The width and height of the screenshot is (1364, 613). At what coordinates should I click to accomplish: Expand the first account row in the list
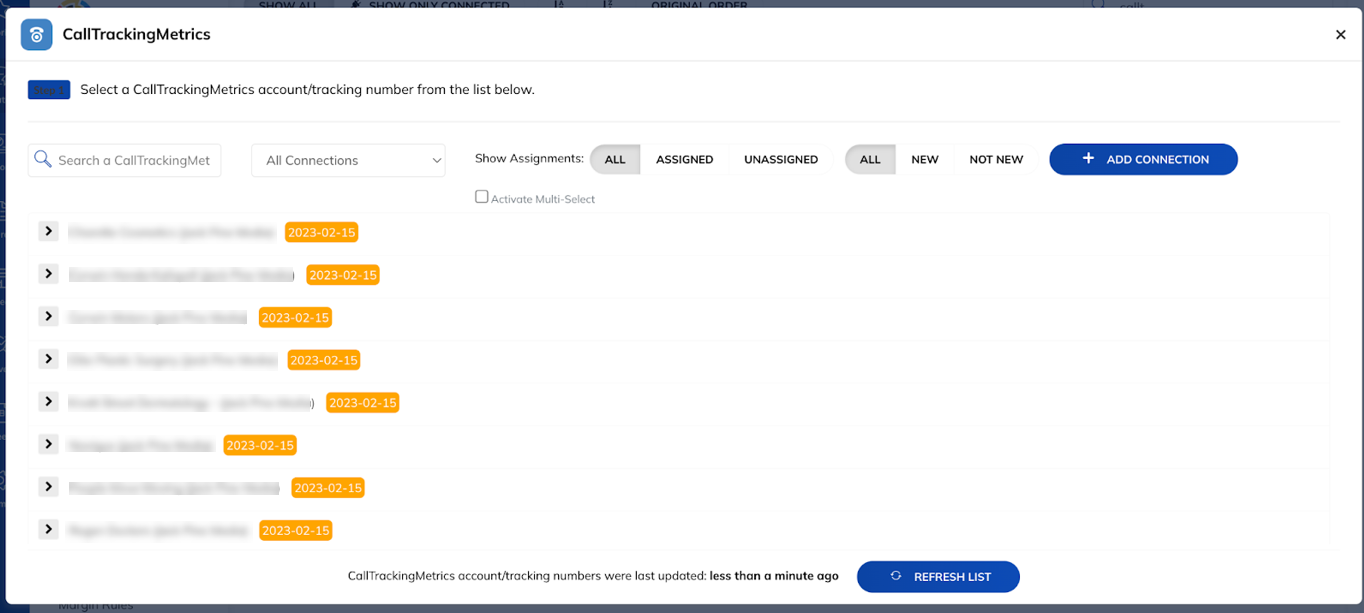point(48,231)
